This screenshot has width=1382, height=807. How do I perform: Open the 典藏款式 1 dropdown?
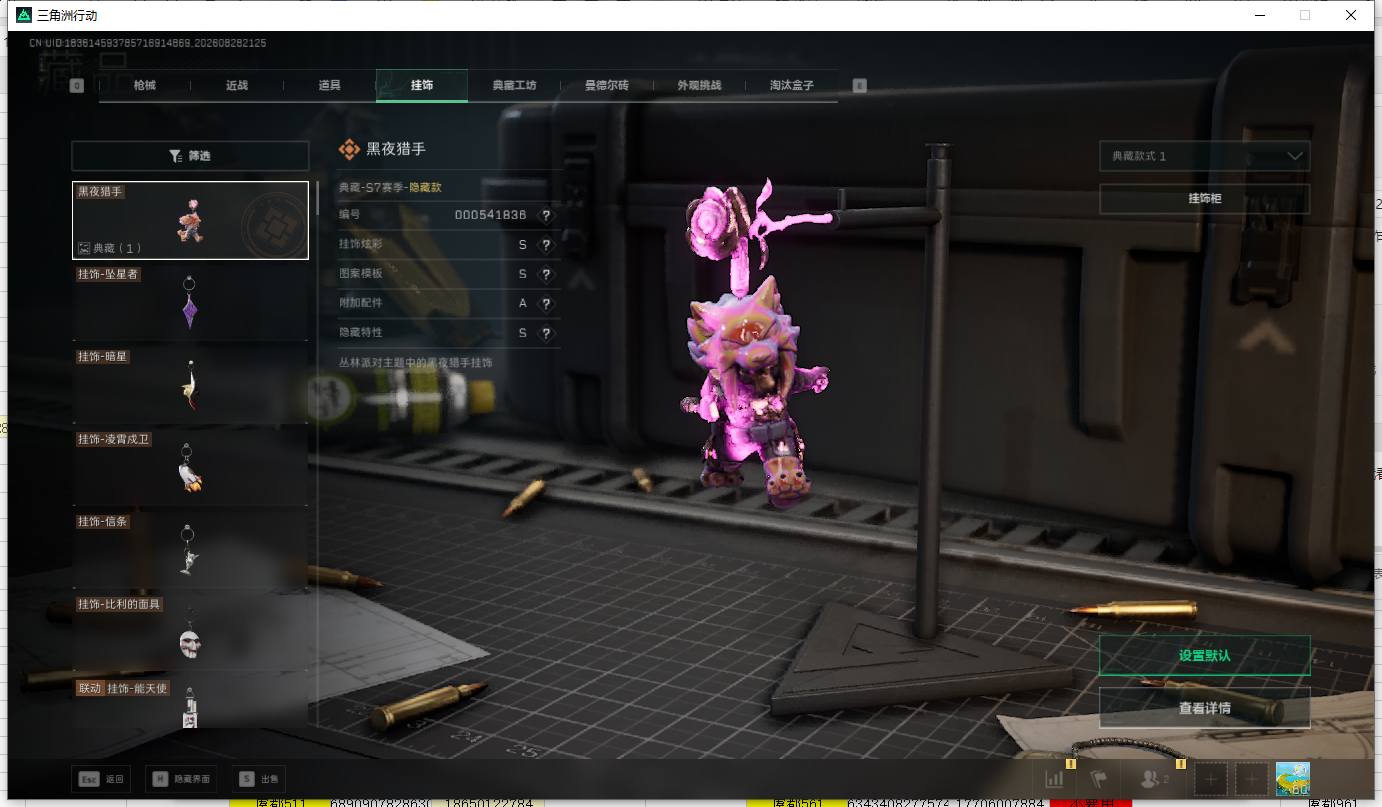point(1204,156)
